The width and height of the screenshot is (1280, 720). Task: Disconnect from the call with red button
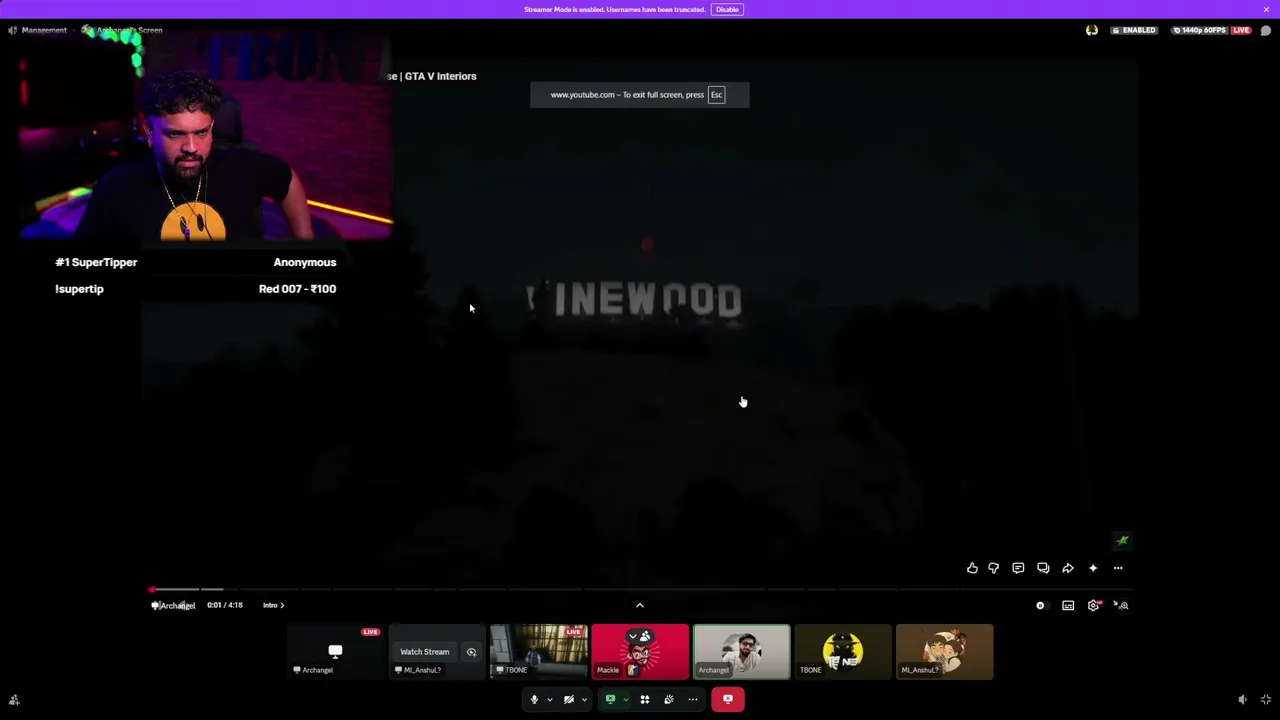(727, 699)
